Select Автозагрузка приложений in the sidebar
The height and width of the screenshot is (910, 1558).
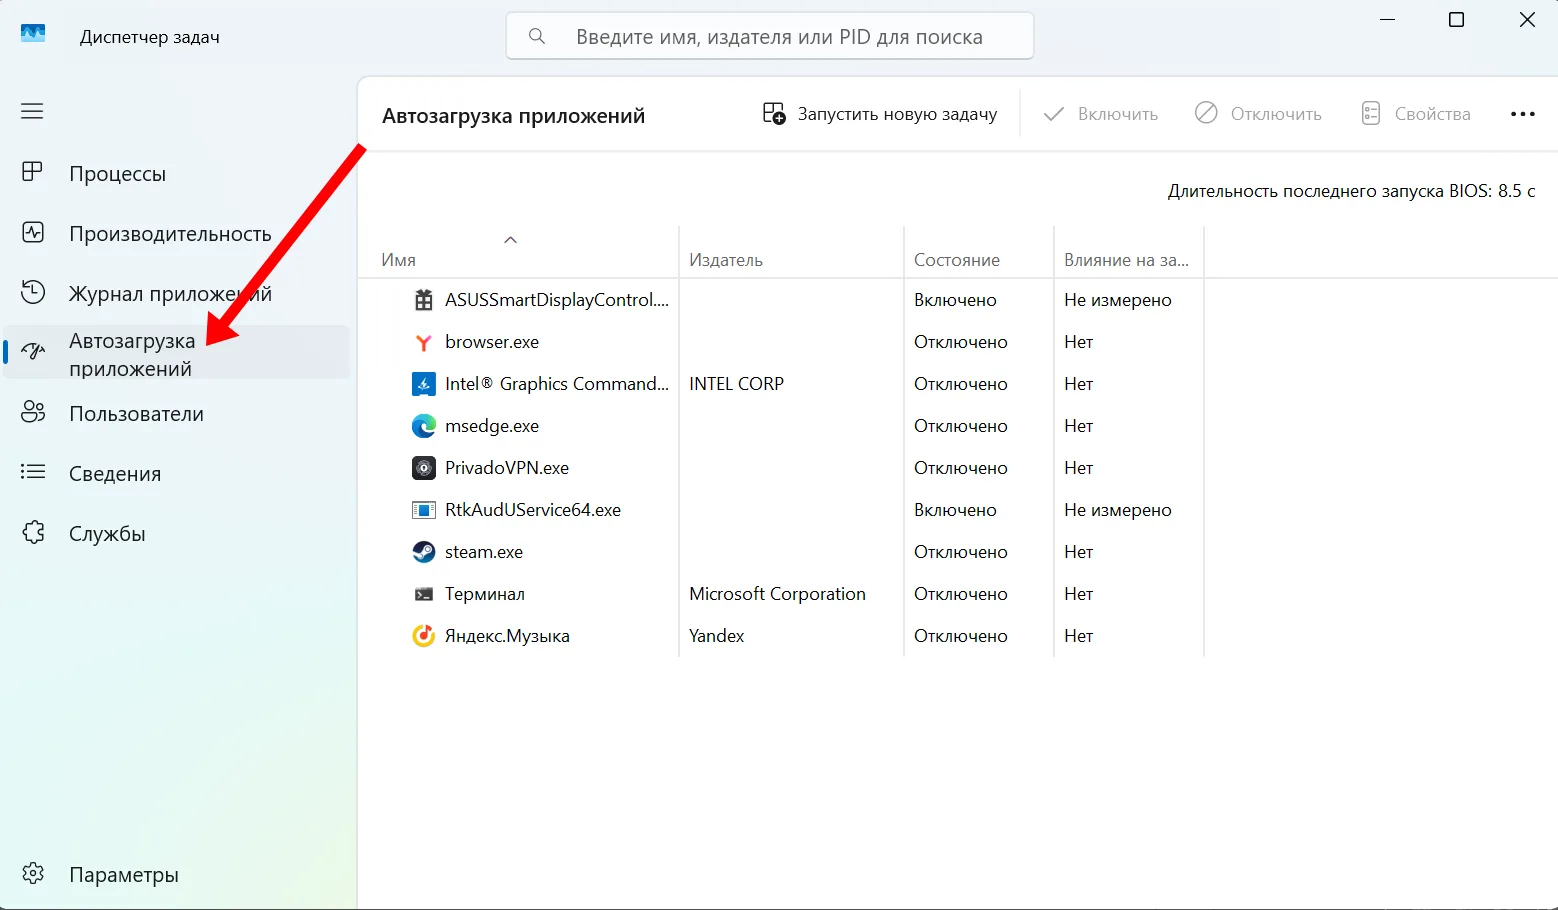tap(177, 353)
